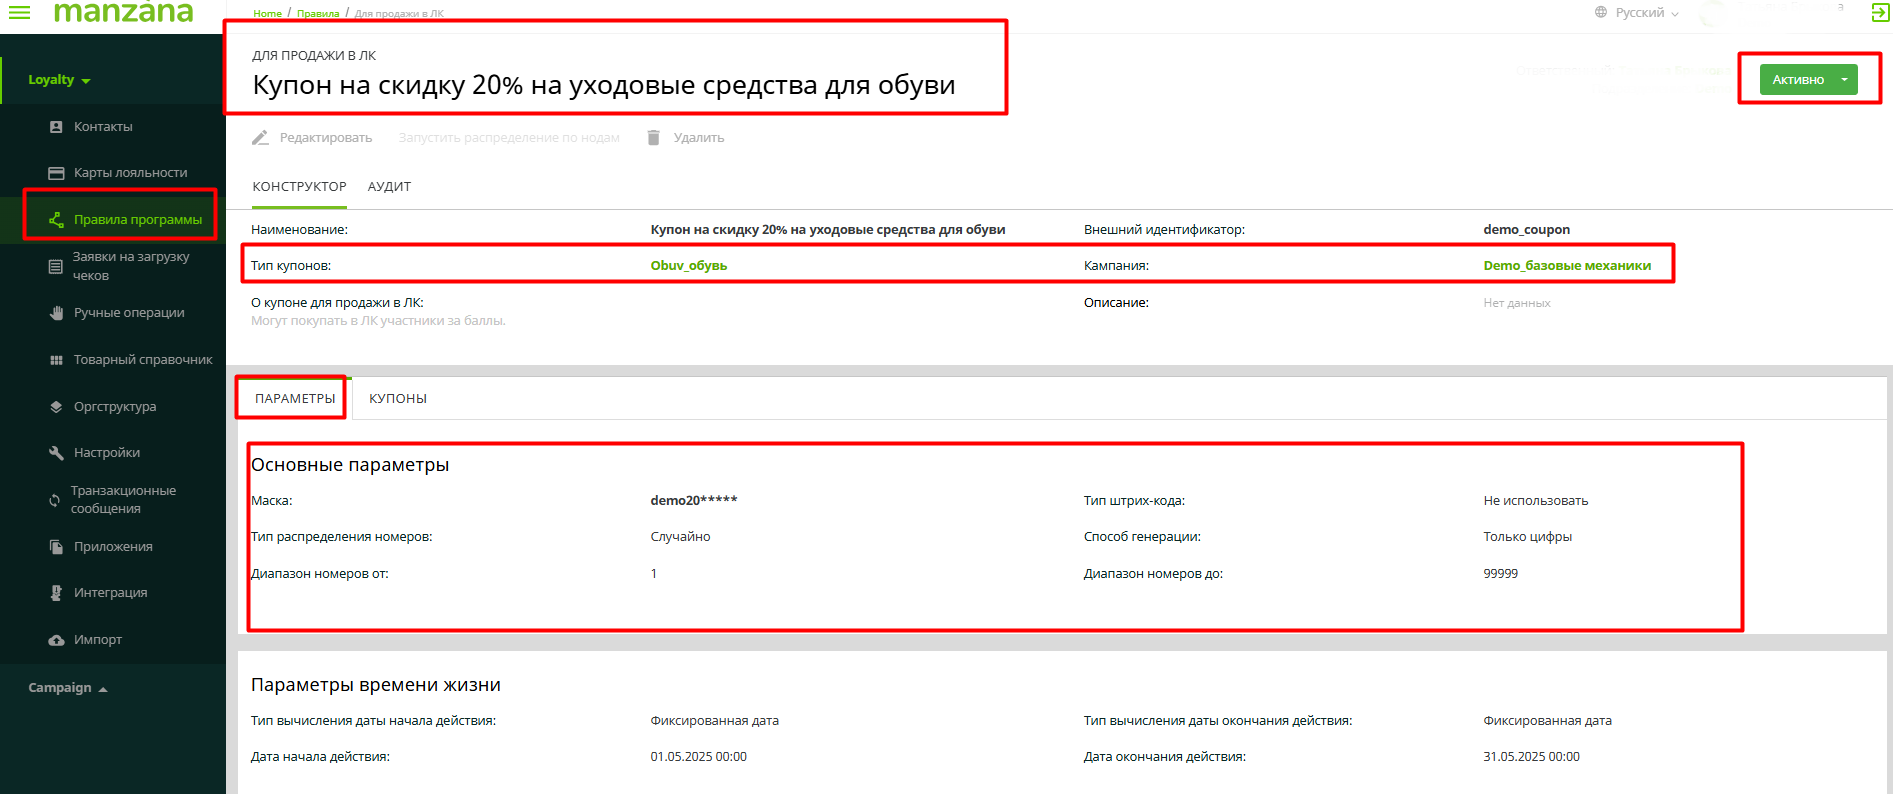Click the Ручные операции hand icon
The height and width of the screenshot is (794, 1893).
[x=56, y=313]
